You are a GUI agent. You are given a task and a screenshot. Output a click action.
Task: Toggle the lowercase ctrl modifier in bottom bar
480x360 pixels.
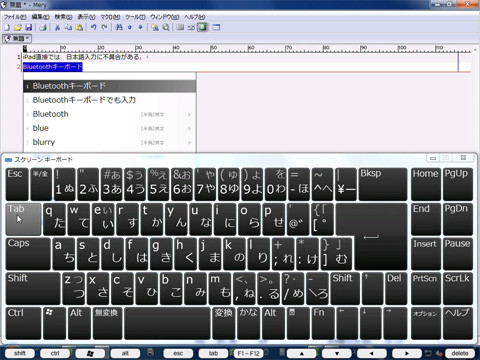pos(55,353)
